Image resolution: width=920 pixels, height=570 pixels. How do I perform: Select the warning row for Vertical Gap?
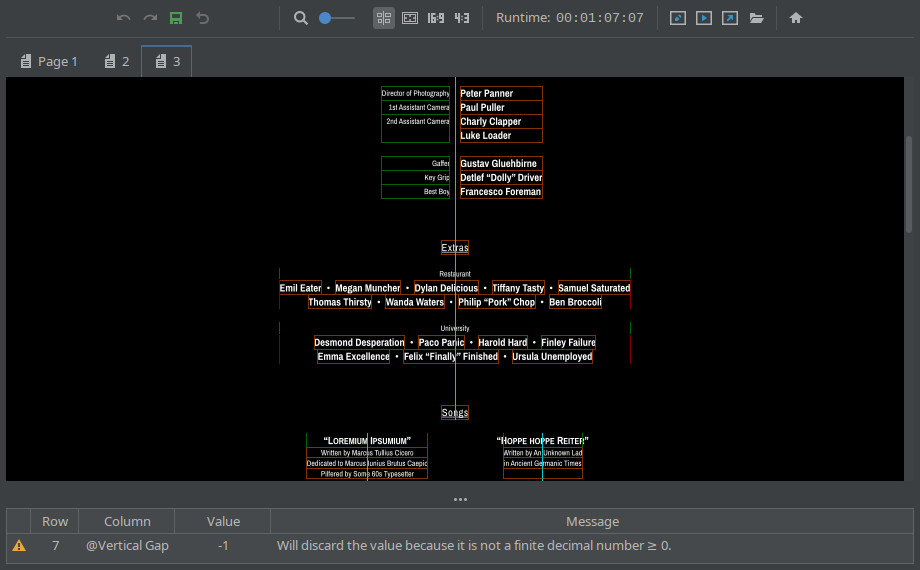click(460, 546)
